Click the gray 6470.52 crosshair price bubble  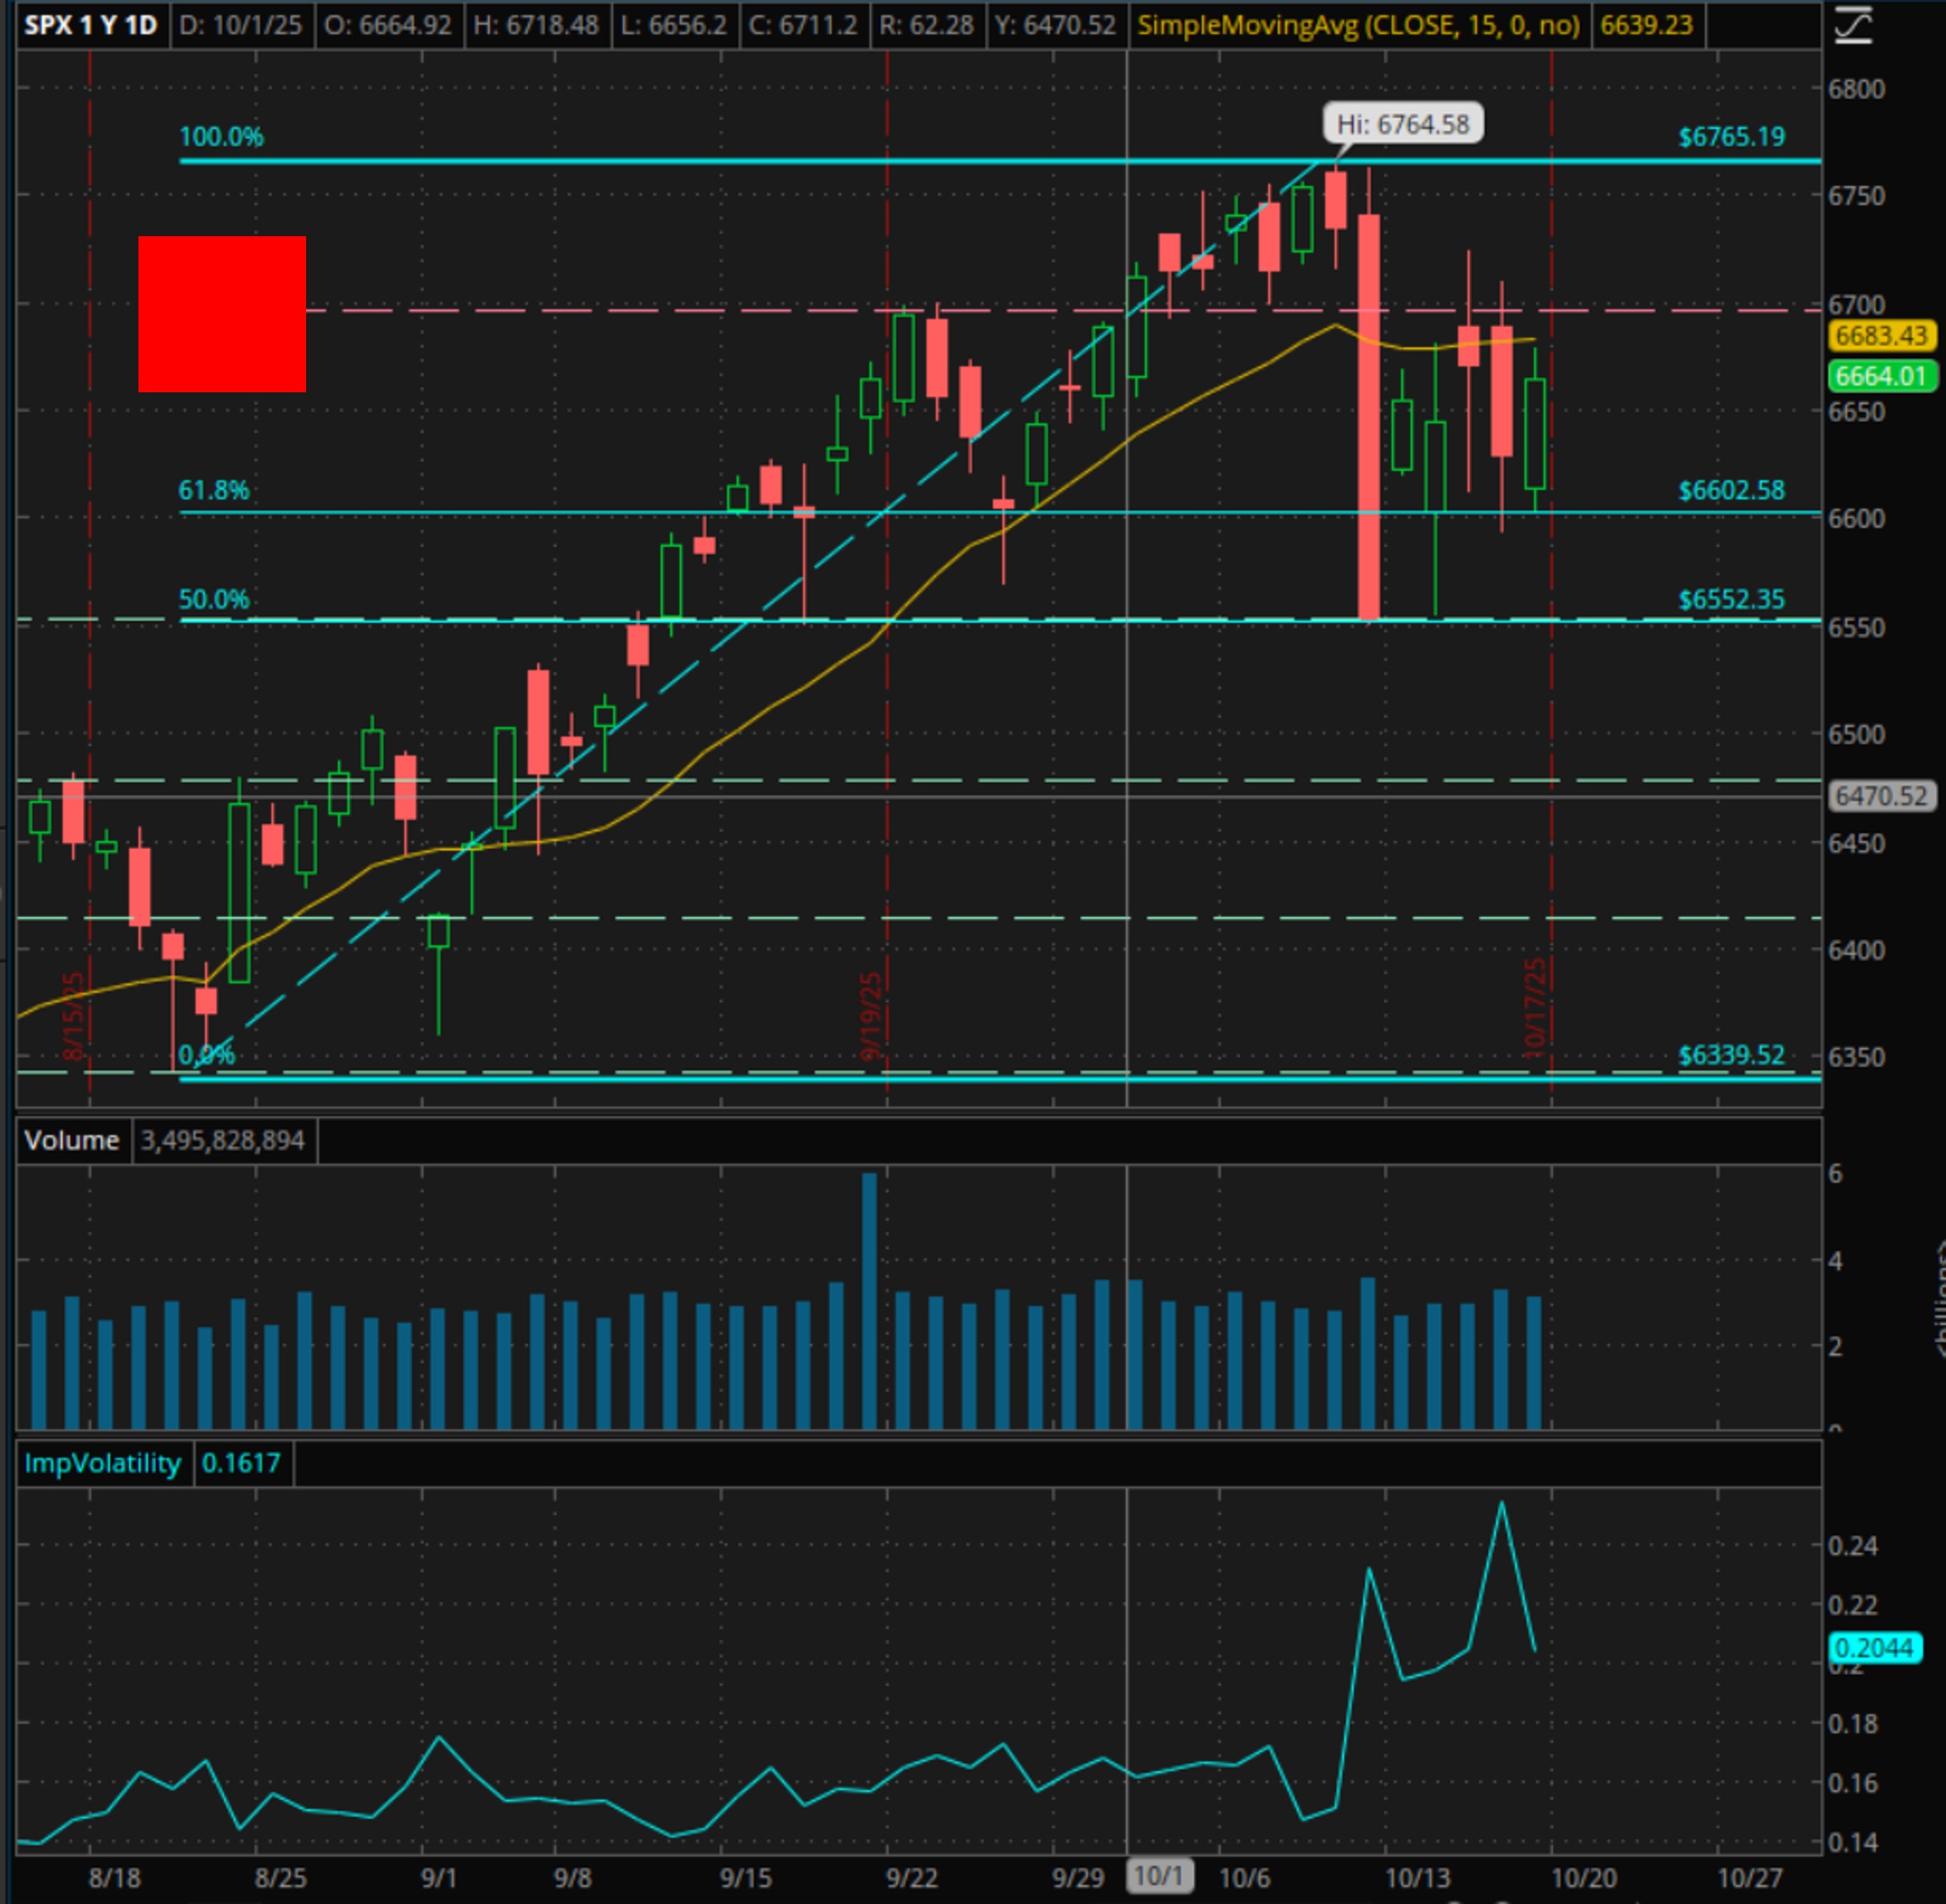click(x=1880, y=796)
